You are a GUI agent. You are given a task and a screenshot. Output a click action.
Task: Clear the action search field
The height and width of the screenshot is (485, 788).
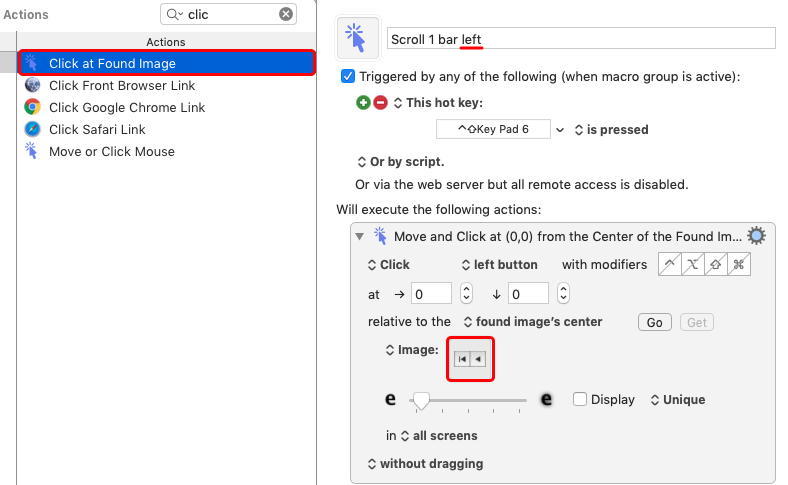pyautogui.click(x=286, y=14)
